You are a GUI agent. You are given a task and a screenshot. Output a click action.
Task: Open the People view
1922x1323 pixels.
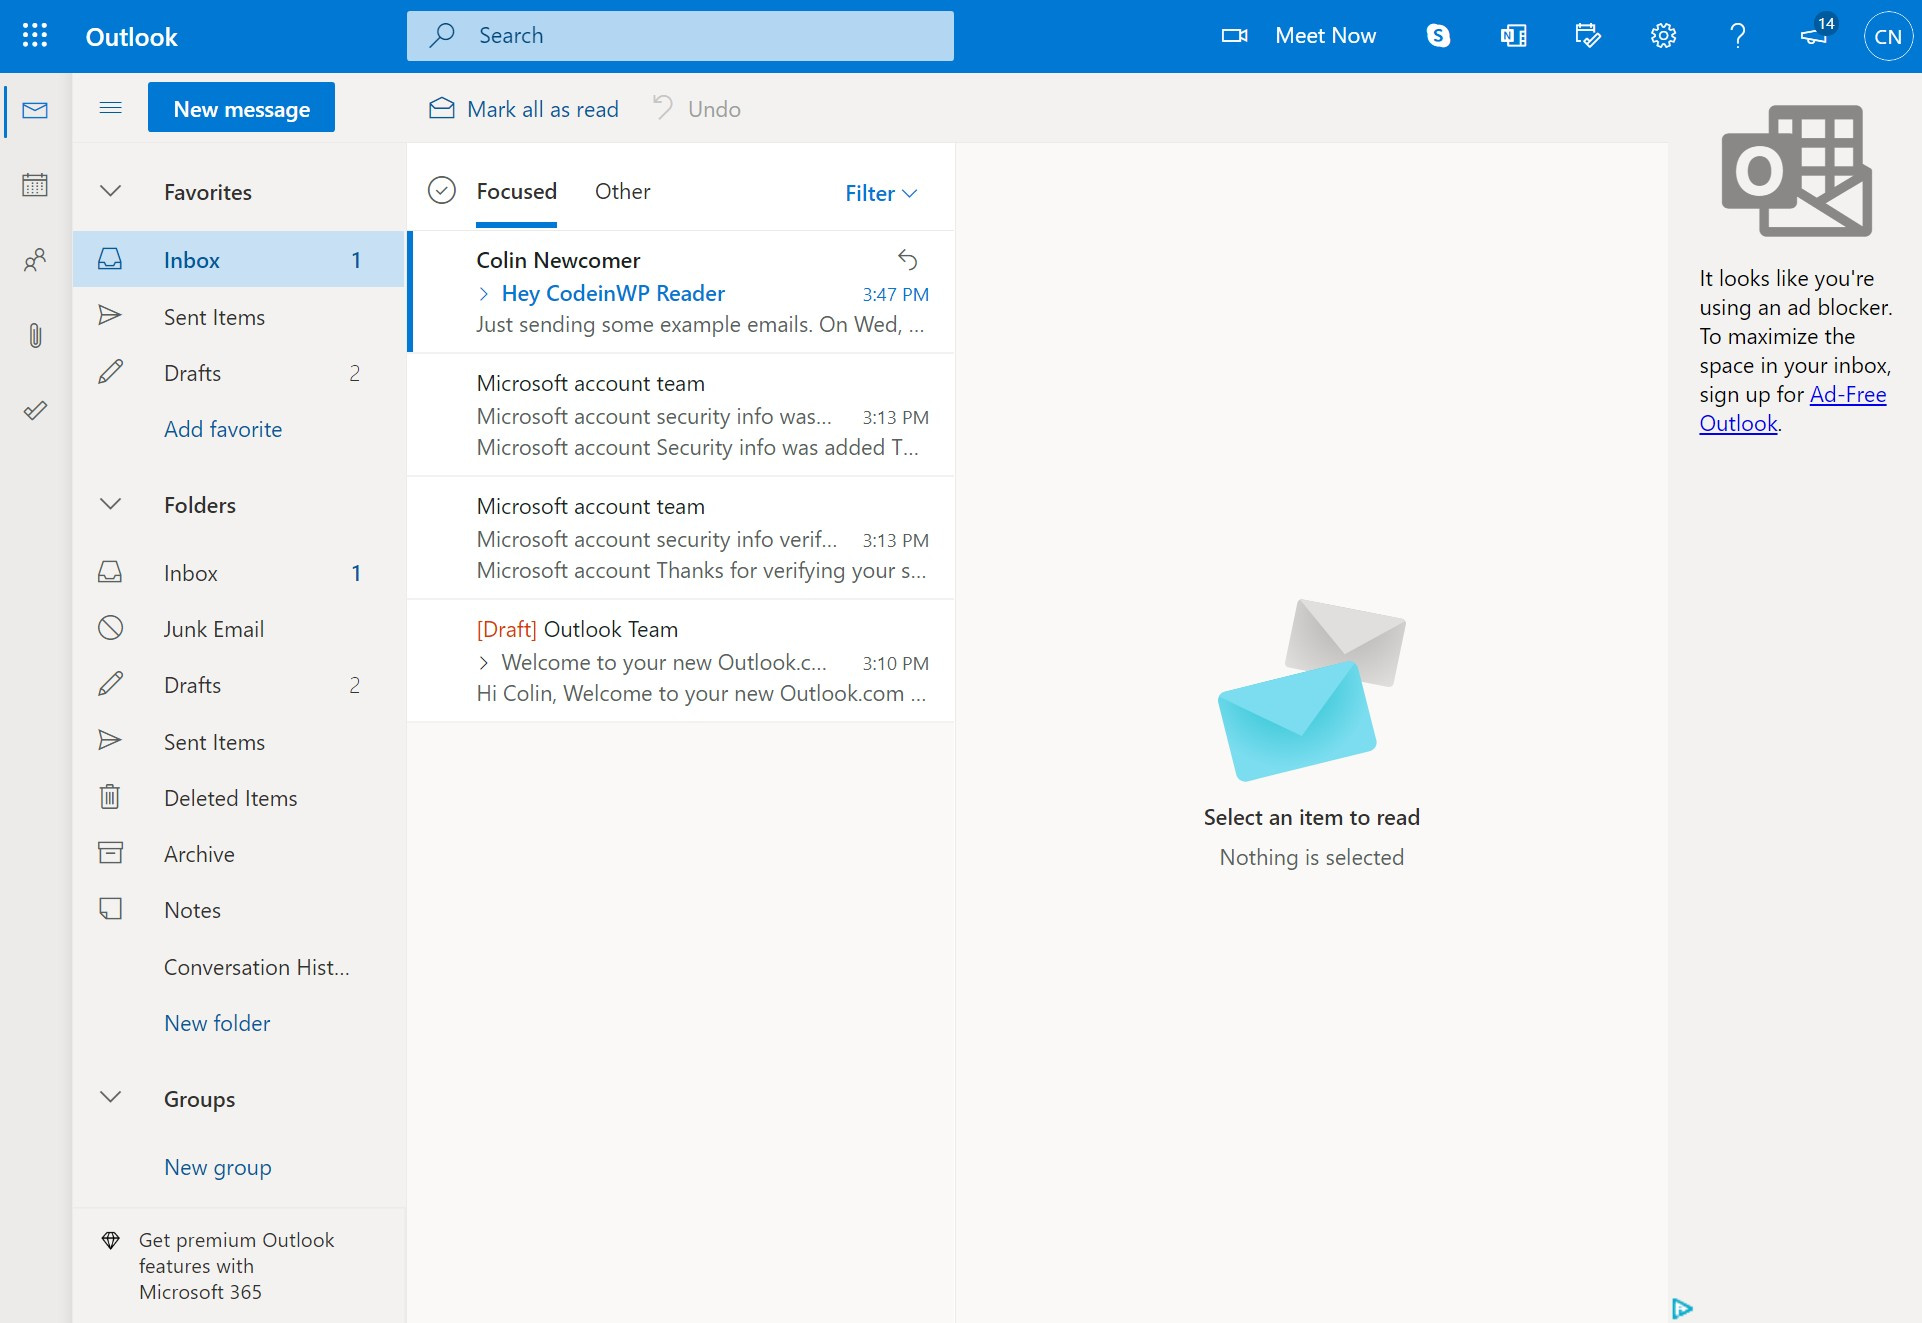(x=35, y=260)
